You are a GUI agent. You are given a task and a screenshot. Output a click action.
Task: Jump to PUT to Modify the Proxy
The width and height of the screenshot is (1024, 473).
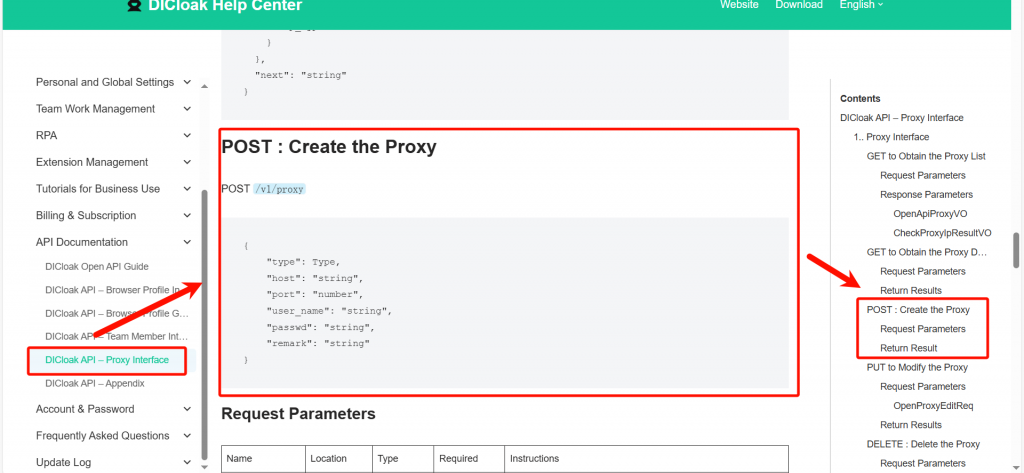point(917,367)
